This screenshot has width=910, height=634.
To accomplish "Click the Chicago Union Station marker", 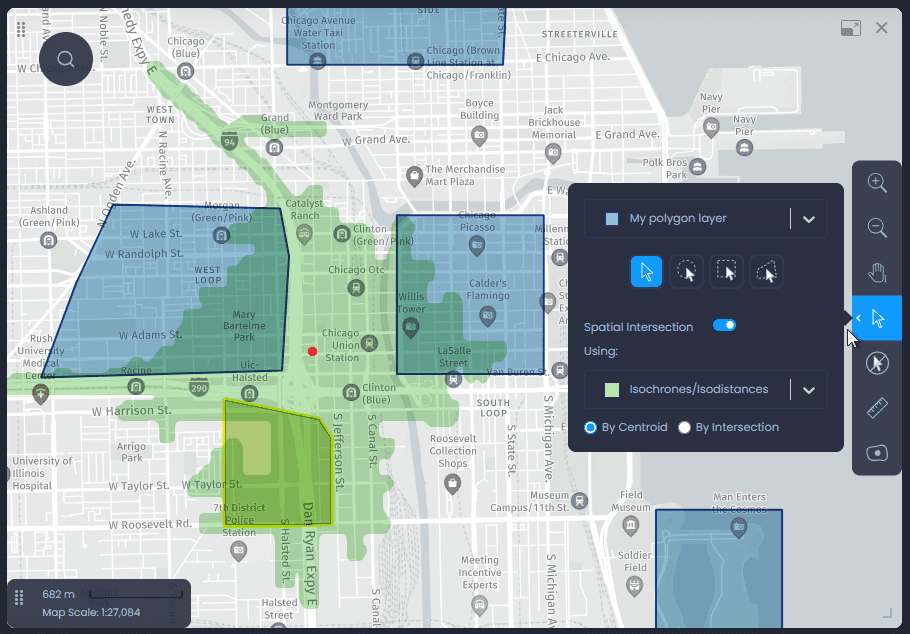I will click(369, 344).
